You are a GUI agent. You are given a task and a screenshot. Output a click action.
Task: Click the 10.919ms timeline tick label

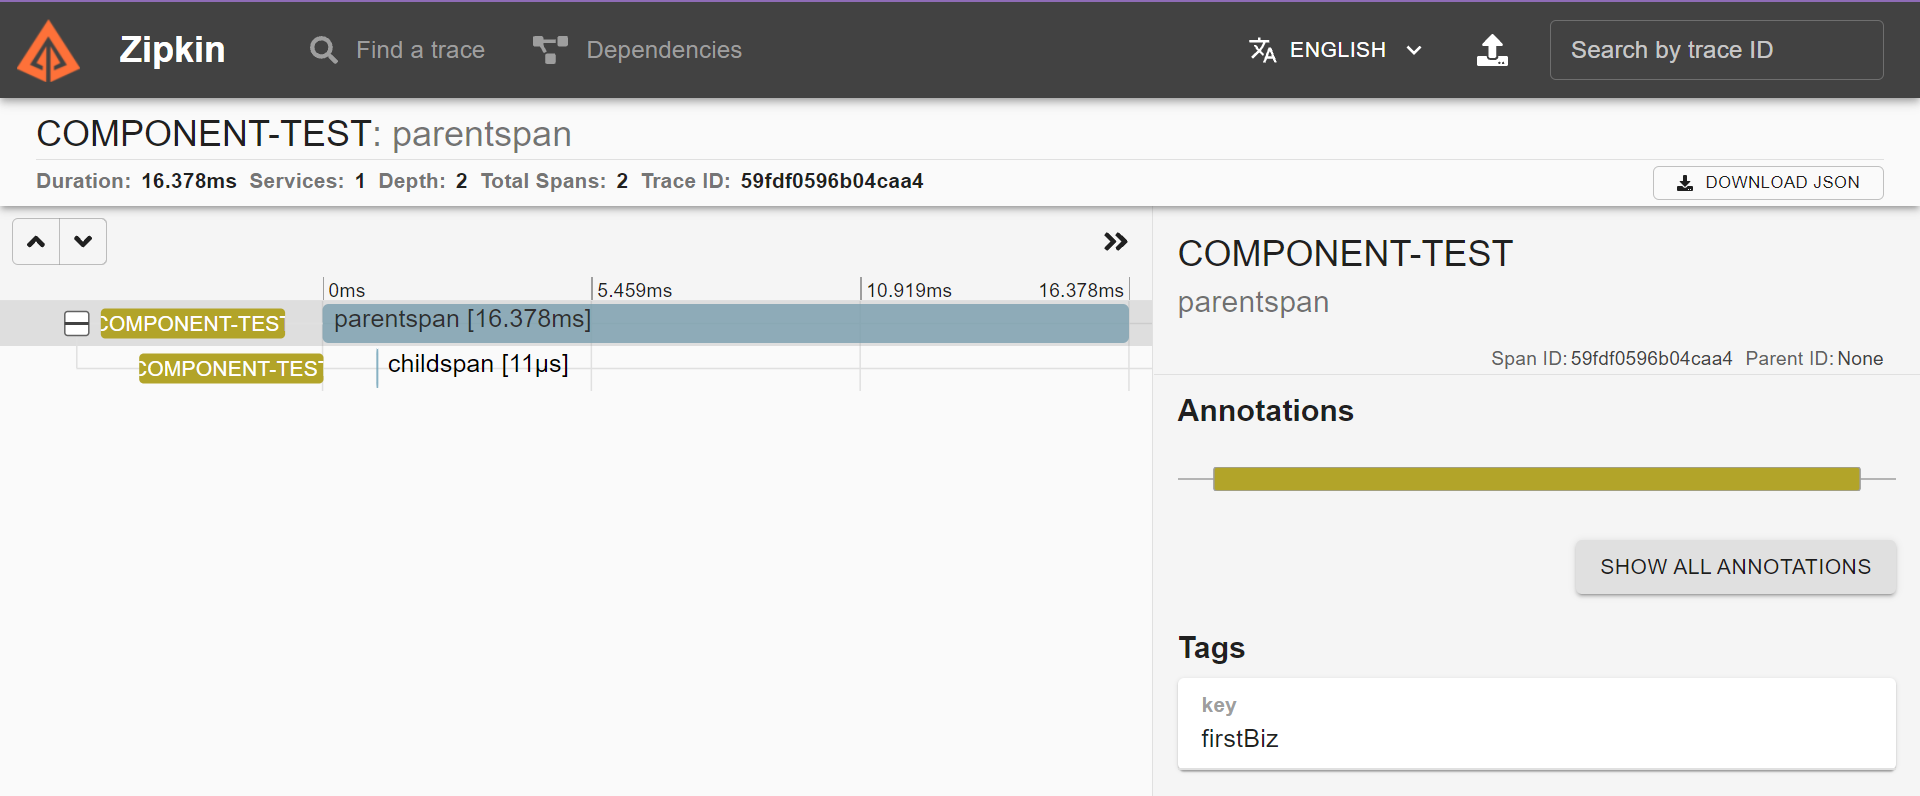tap(909, 291)
